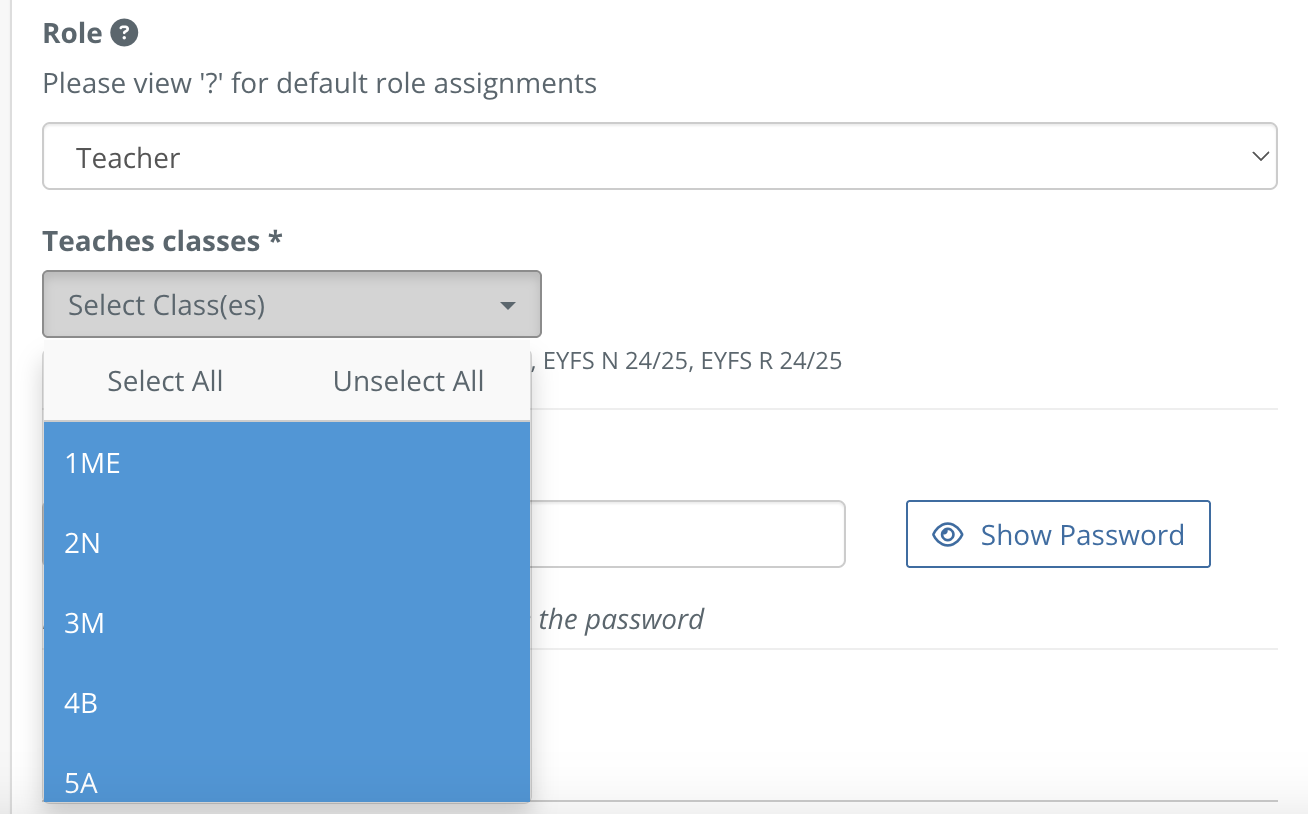Toggle class 4B in the list
The height and width of the screenshot is (814, 1308).
(287, 703)
